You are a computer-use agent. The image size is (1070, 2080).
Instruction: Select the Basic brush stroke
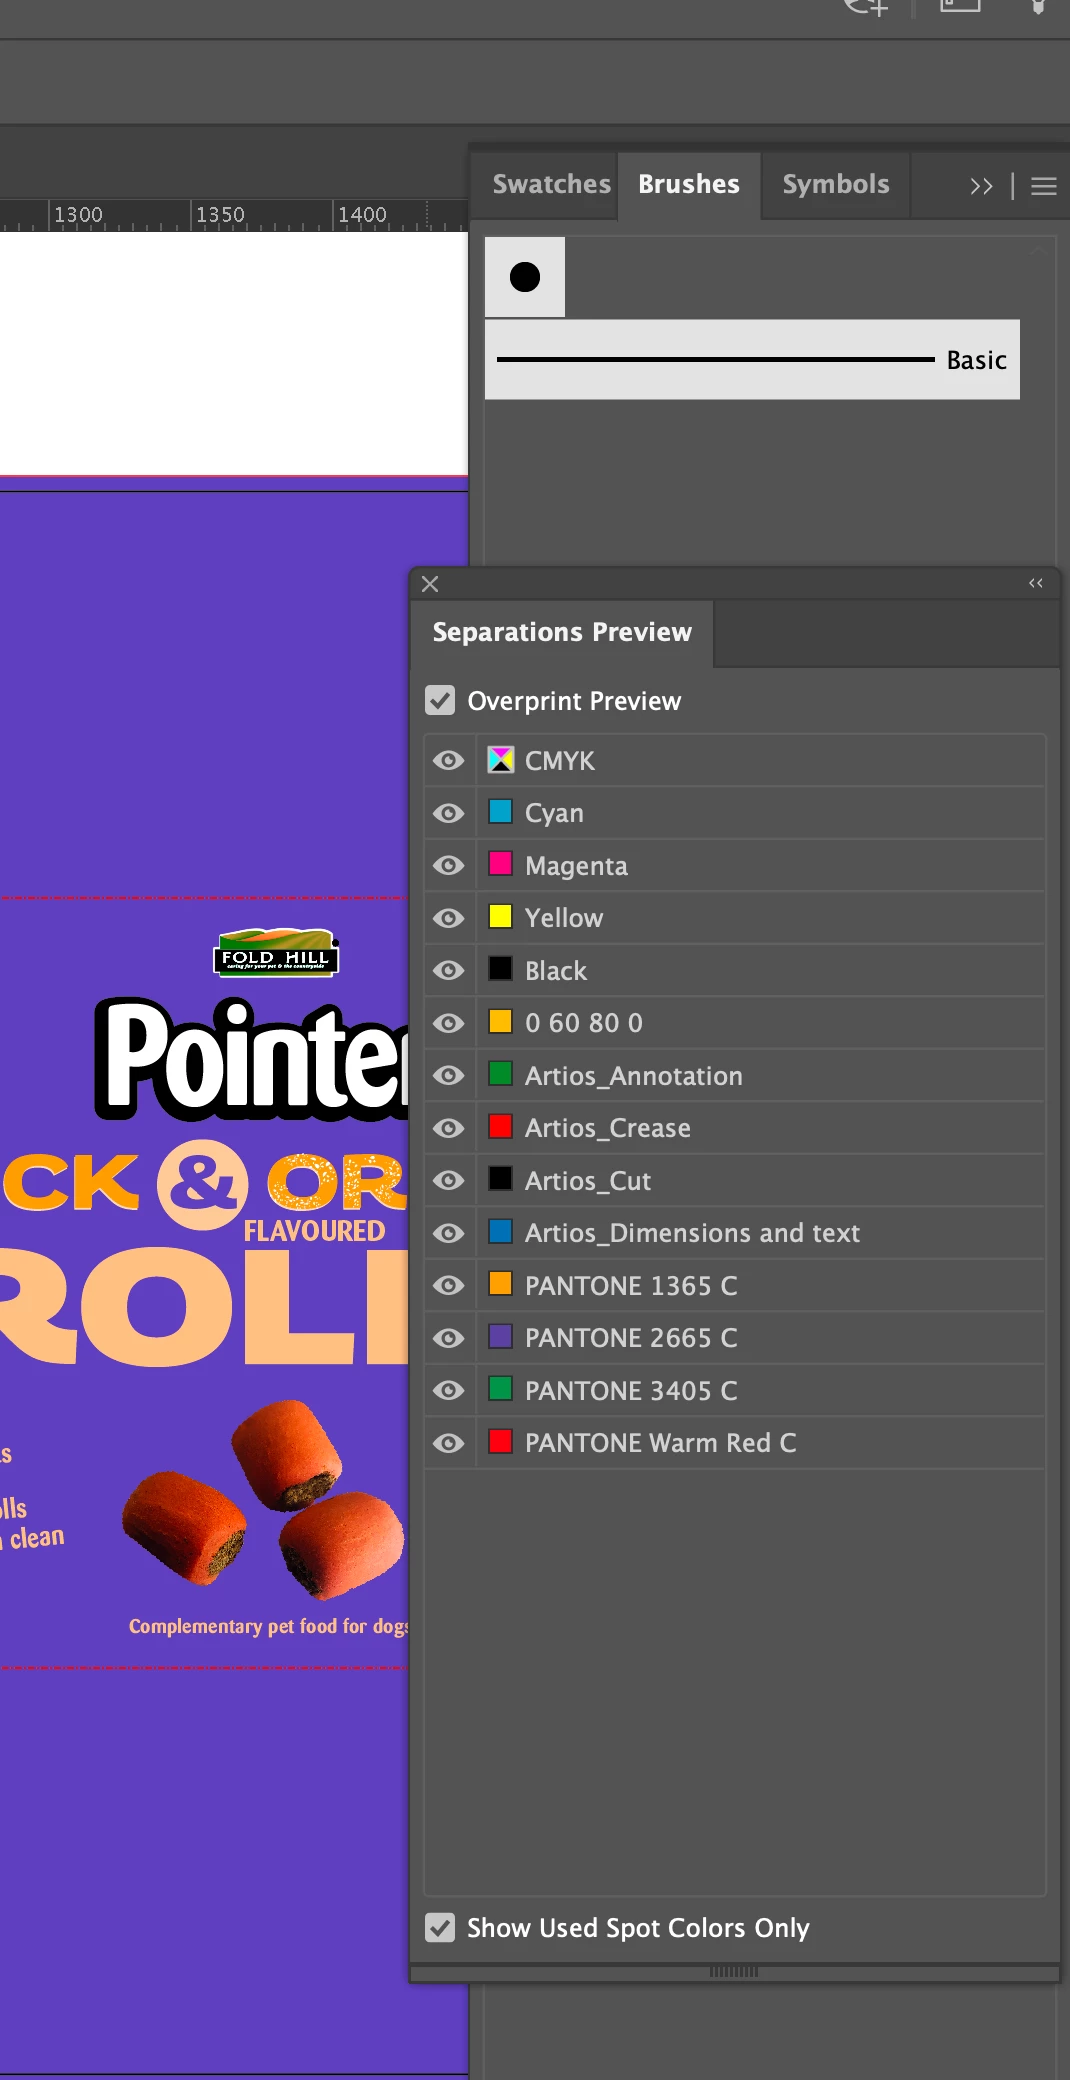[x=752, y=360]
